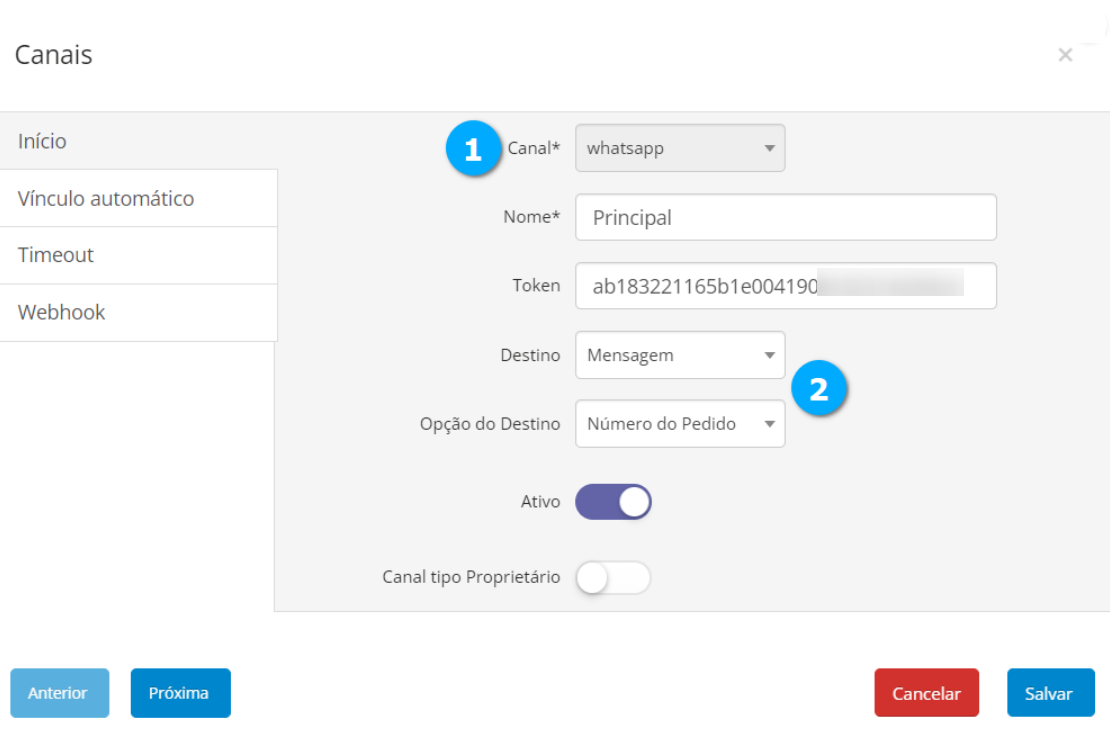Expand the Destino dropdown set to Mensagem
The image size is (1110, 736).
(680, 355)
